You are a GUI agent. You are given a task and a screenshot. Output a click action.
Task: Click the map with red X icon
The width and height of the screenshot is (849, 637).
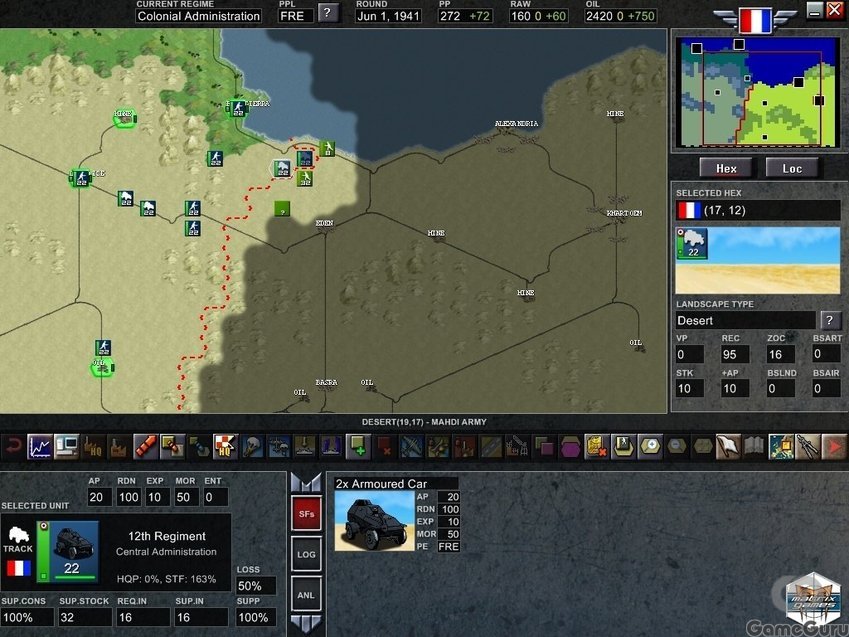click(x=597, y=447)
